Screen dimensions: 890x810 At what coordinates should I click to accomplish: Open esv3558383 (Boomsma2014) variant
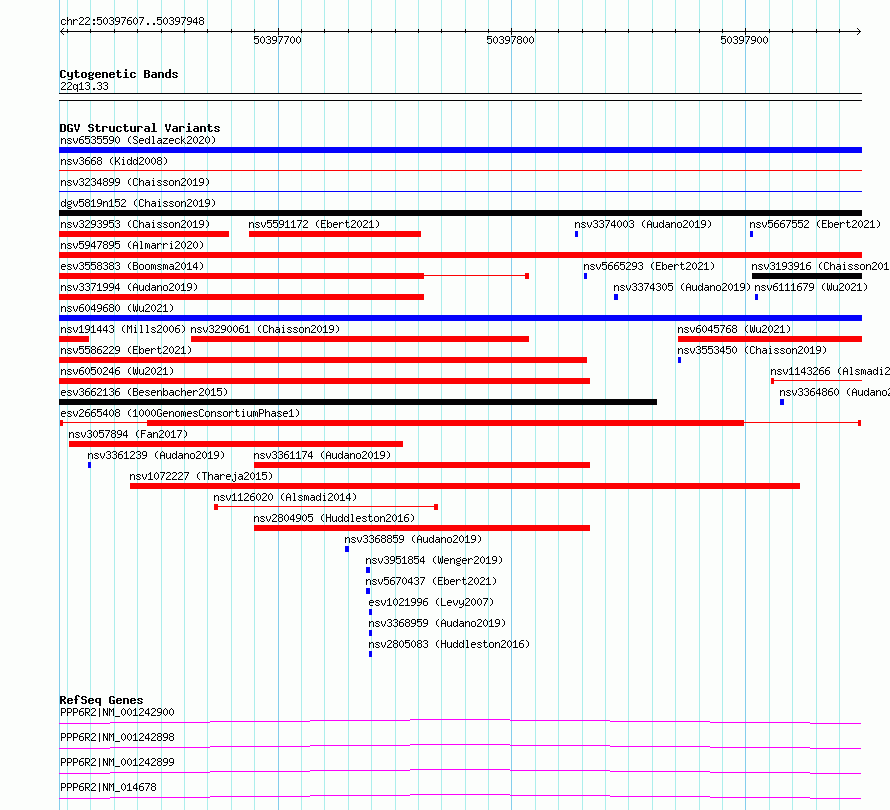pos(132,266)
